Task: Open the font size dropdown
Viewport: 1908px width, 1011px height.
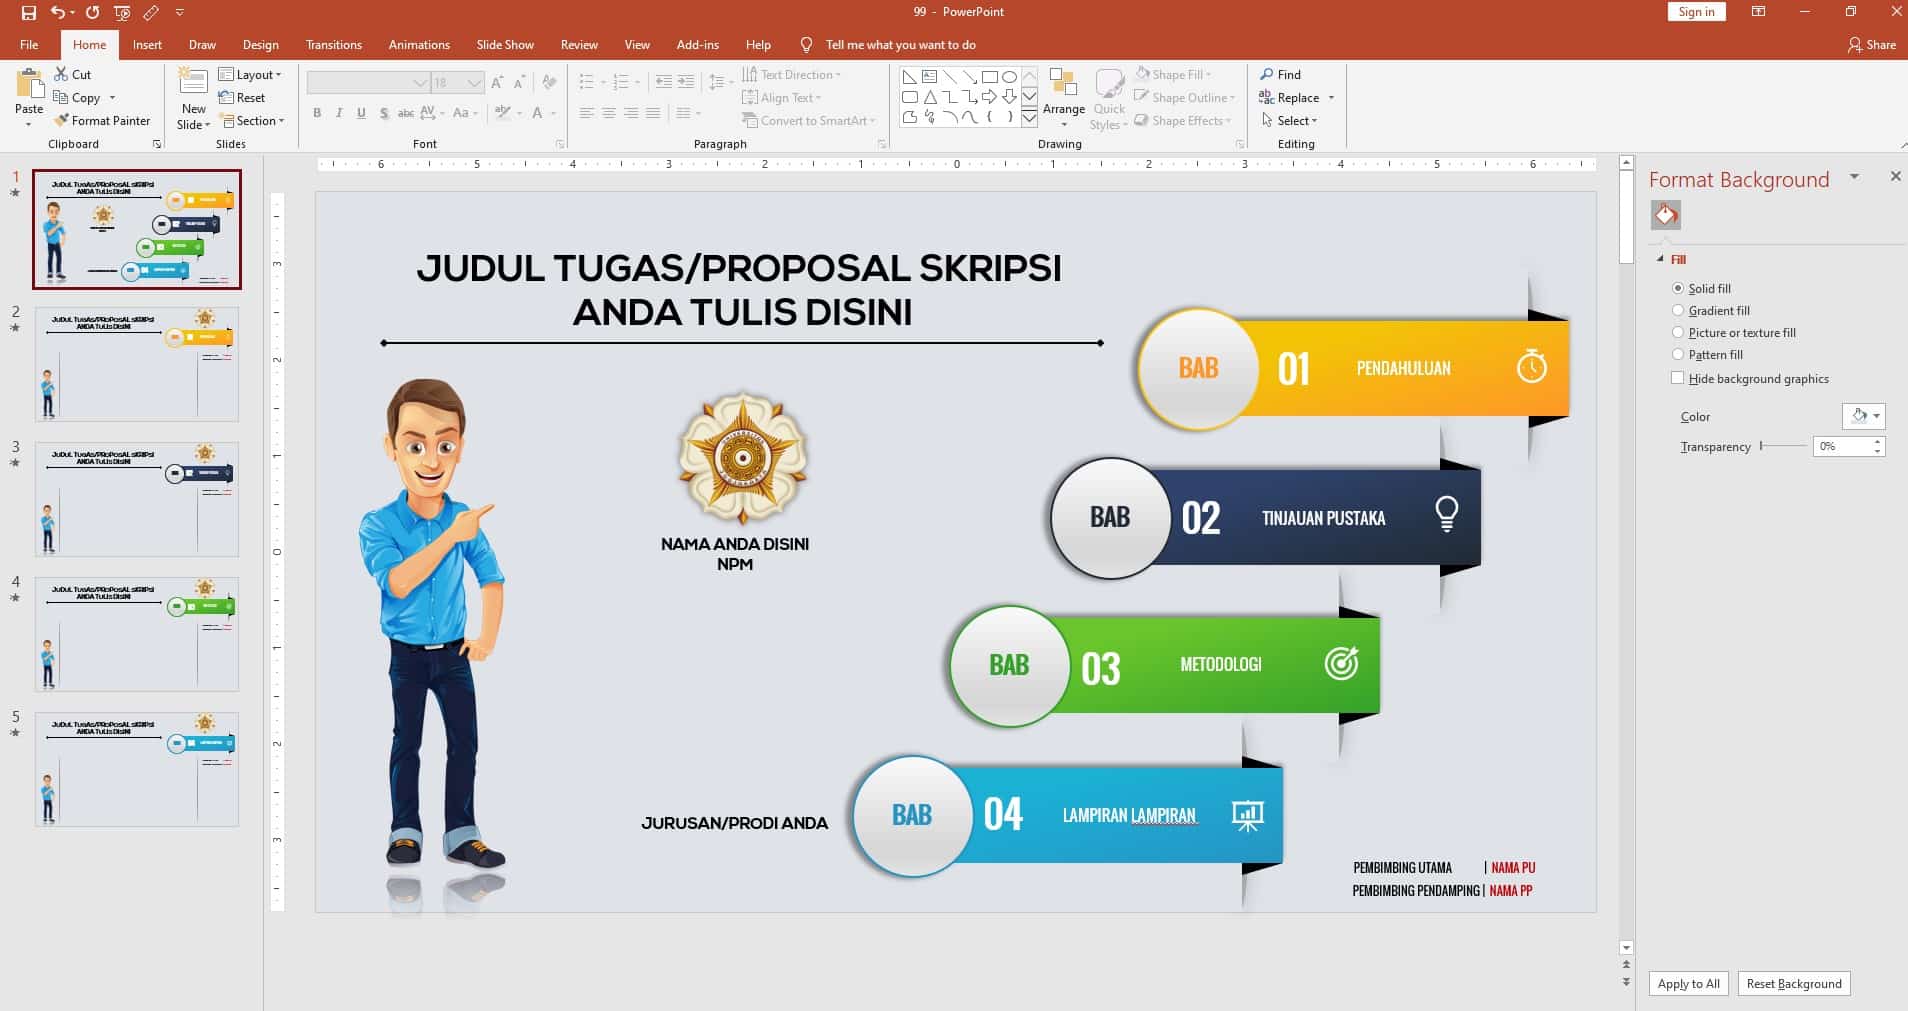Action: [471, 82]
